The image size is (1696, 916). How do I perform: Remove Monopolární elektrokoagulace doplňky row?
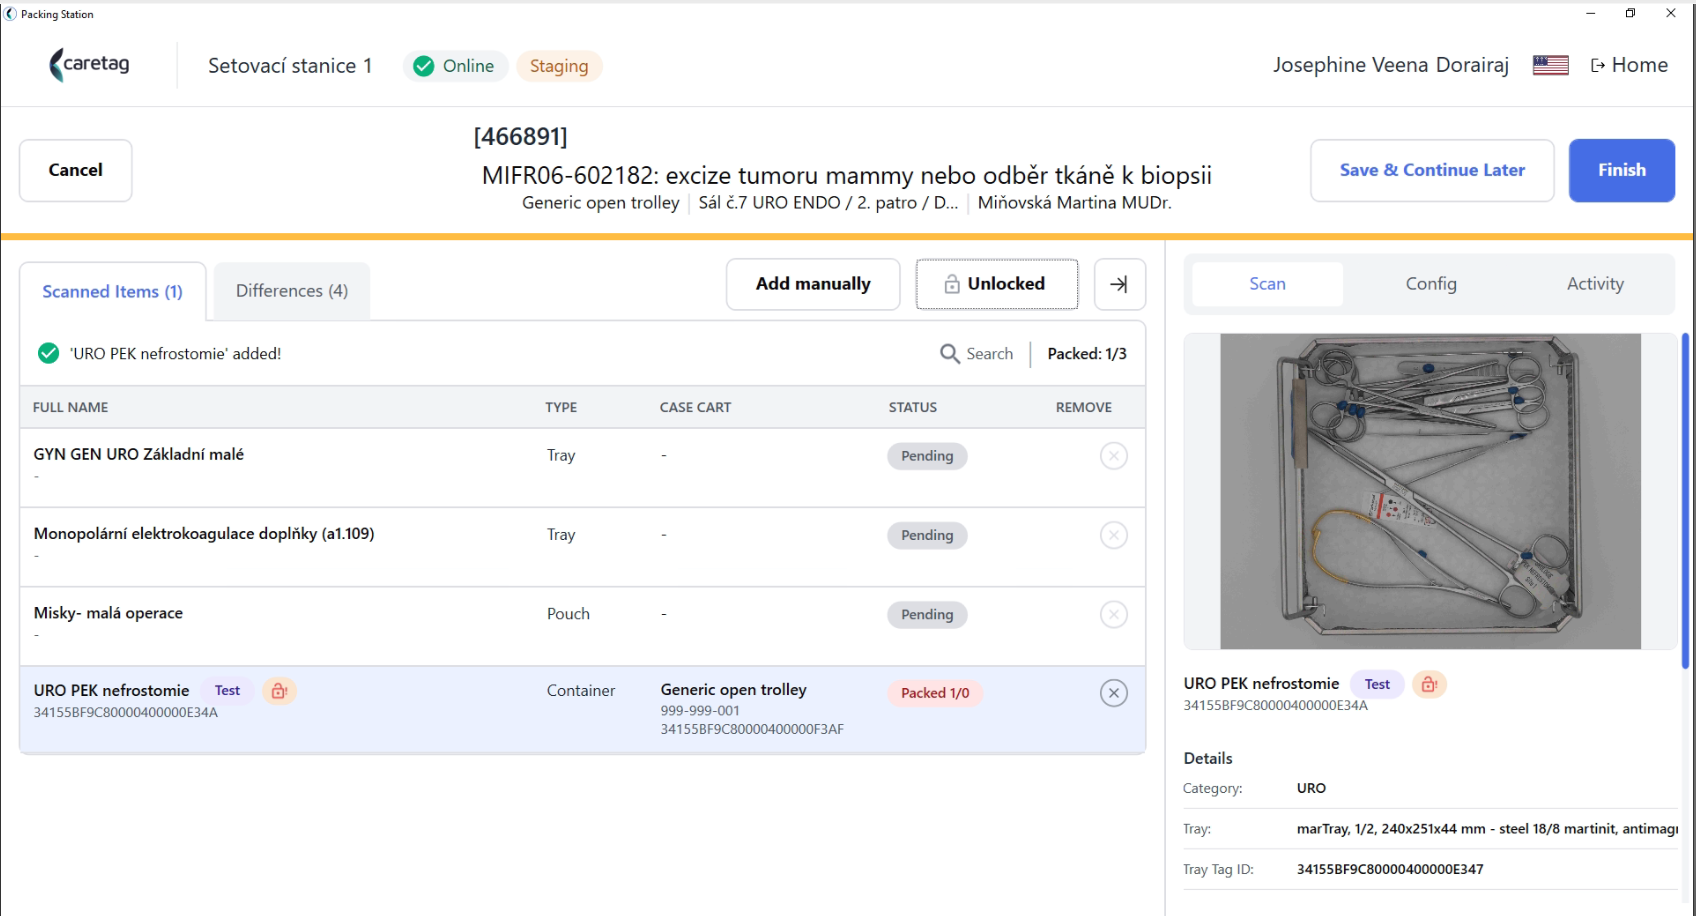(x=1113, y=535)
